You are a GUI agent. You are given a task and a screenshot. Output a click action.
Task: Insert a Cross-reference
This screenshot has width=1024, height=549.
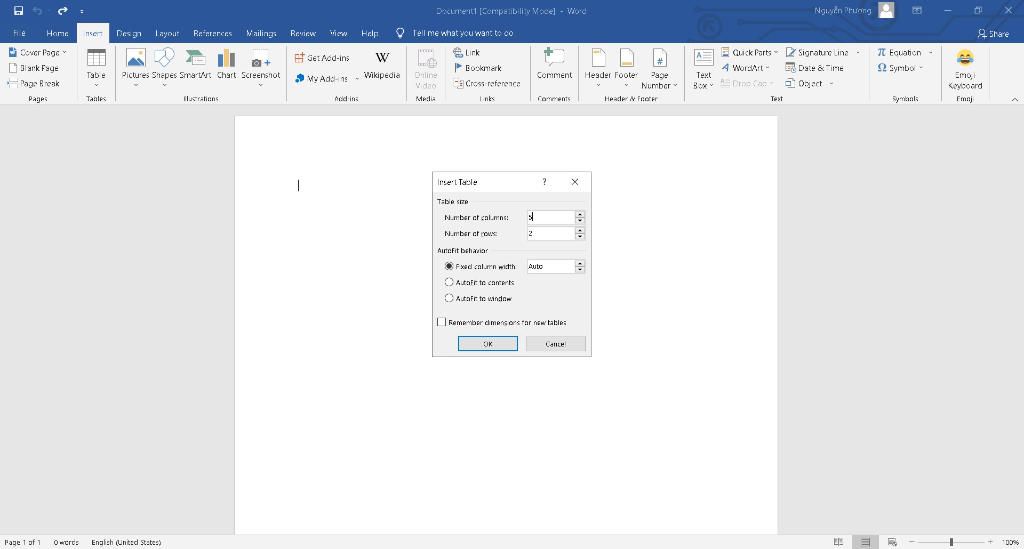487,84
